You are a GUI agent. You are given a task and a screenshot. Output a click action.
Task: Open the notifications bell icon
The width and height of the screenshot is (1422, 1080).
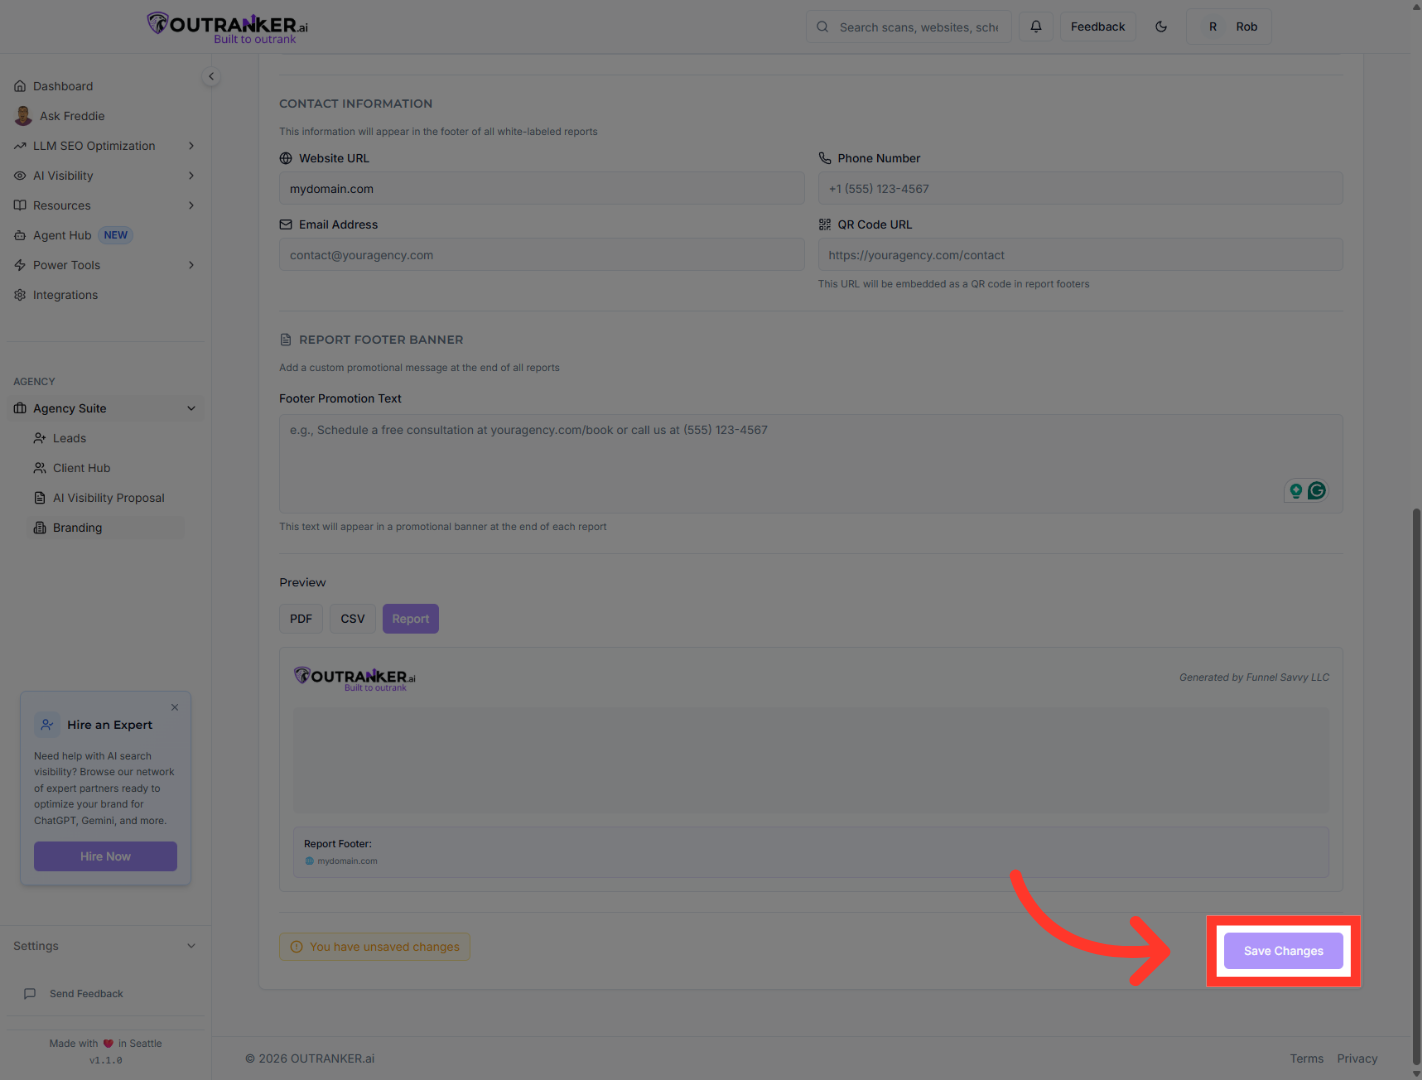point(1036,26)
